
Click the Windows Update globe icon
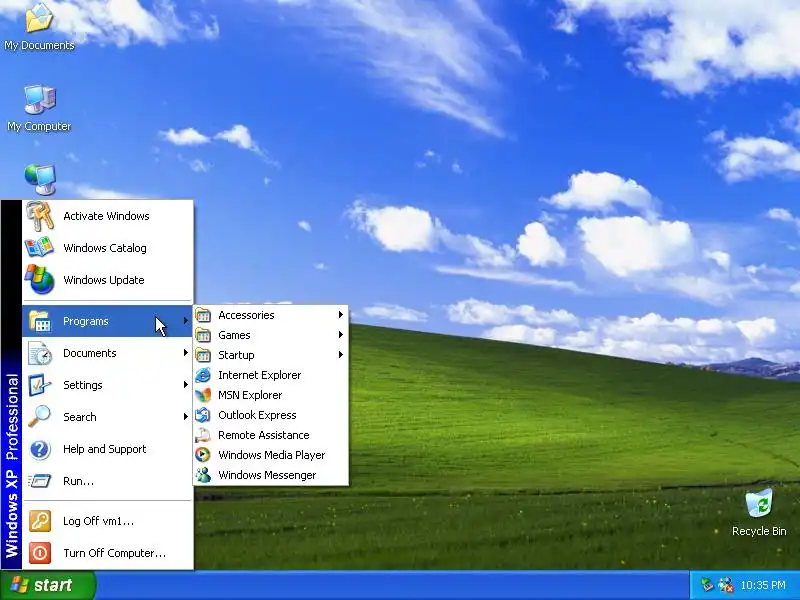[x=40, y=280]
